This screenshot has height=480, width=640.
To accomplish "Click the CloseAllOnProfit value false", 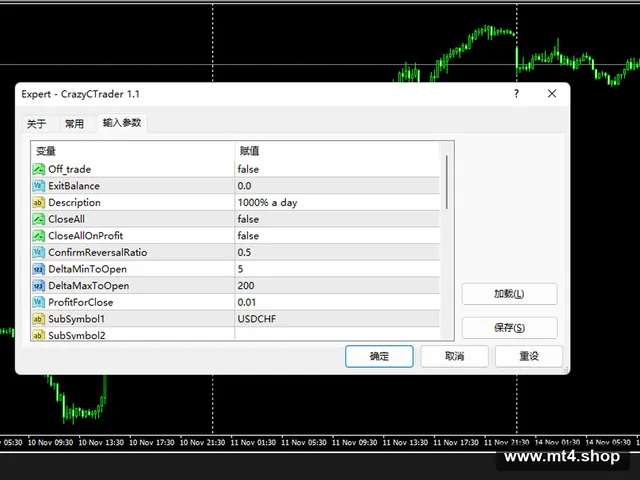I will 248,236.
